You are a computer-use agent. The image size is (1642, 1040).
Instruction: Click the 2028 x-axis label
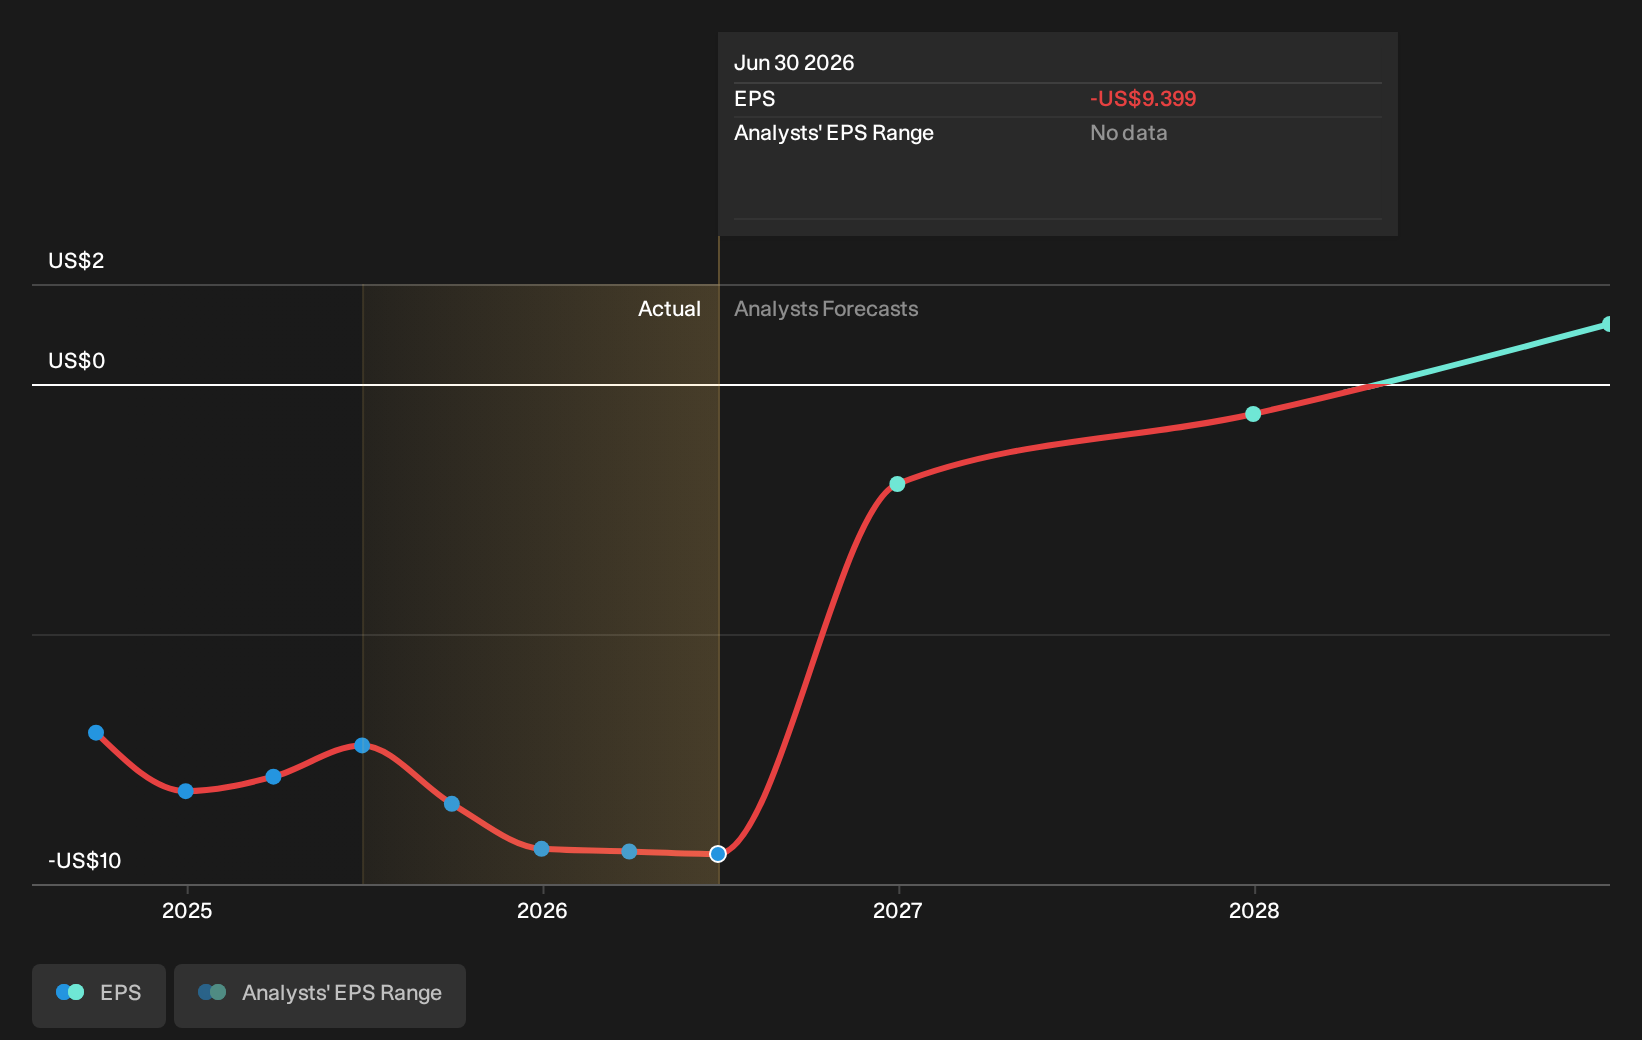(x=1254, y=911)
